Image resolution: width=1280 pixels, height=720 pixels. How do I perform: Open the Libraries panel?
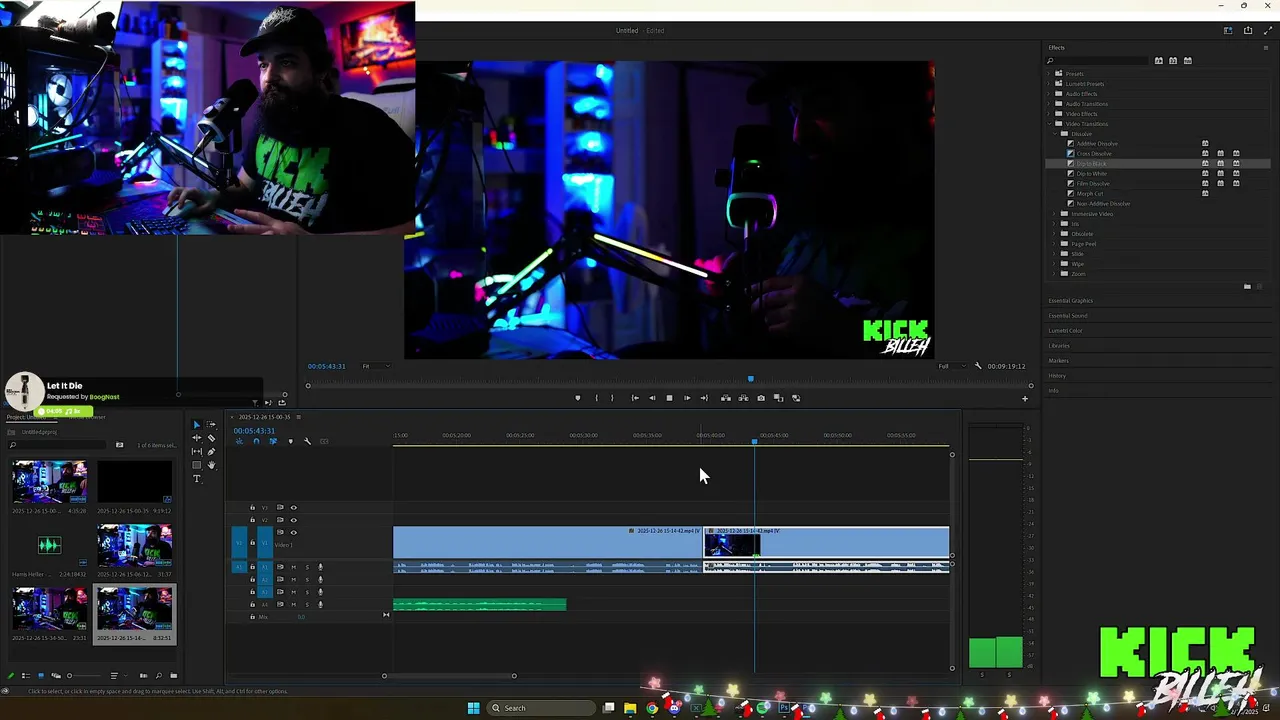point(1059,346)
